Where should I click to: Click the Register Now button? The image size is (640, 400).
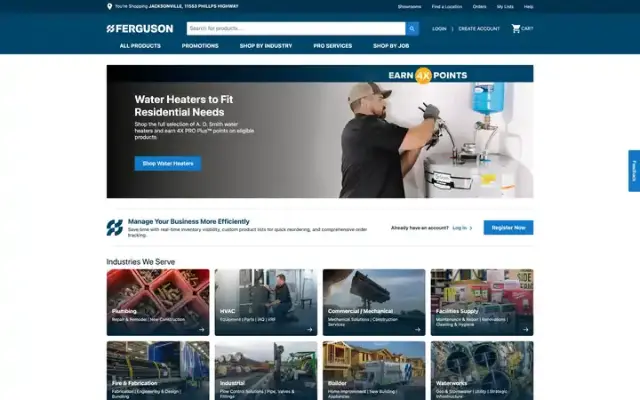pos(508,228)
